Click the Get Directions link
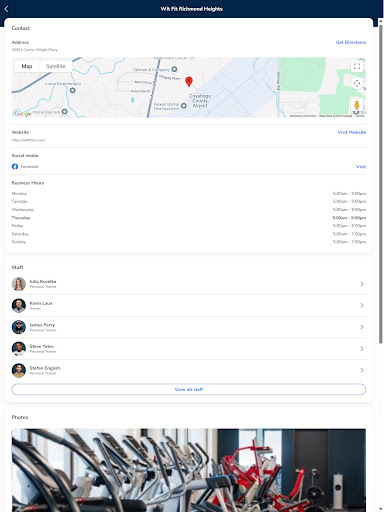Viewport: 384px width, 512px height. [x=351, y=42]
